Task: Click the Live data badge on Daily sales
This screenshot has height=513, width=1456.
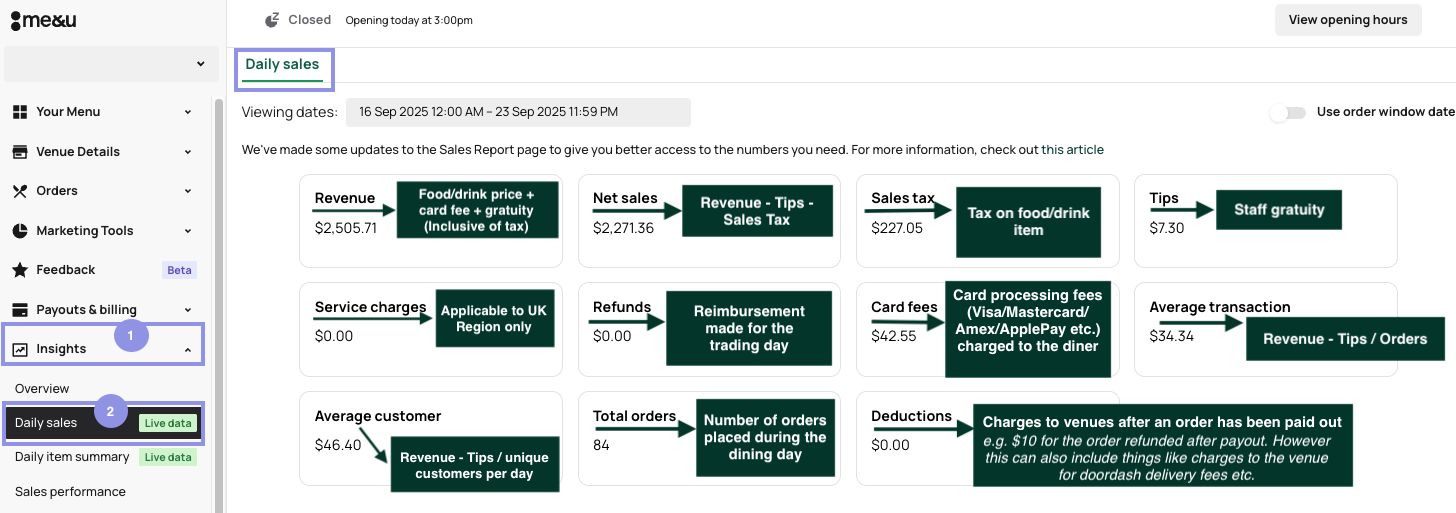Action: pyautogui.click(x=168, y=423)
